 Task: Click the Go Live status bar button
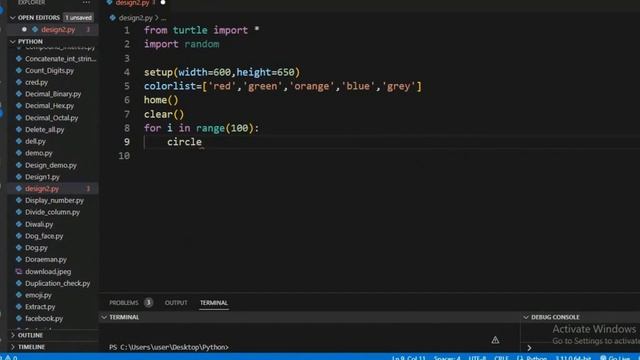615,358
